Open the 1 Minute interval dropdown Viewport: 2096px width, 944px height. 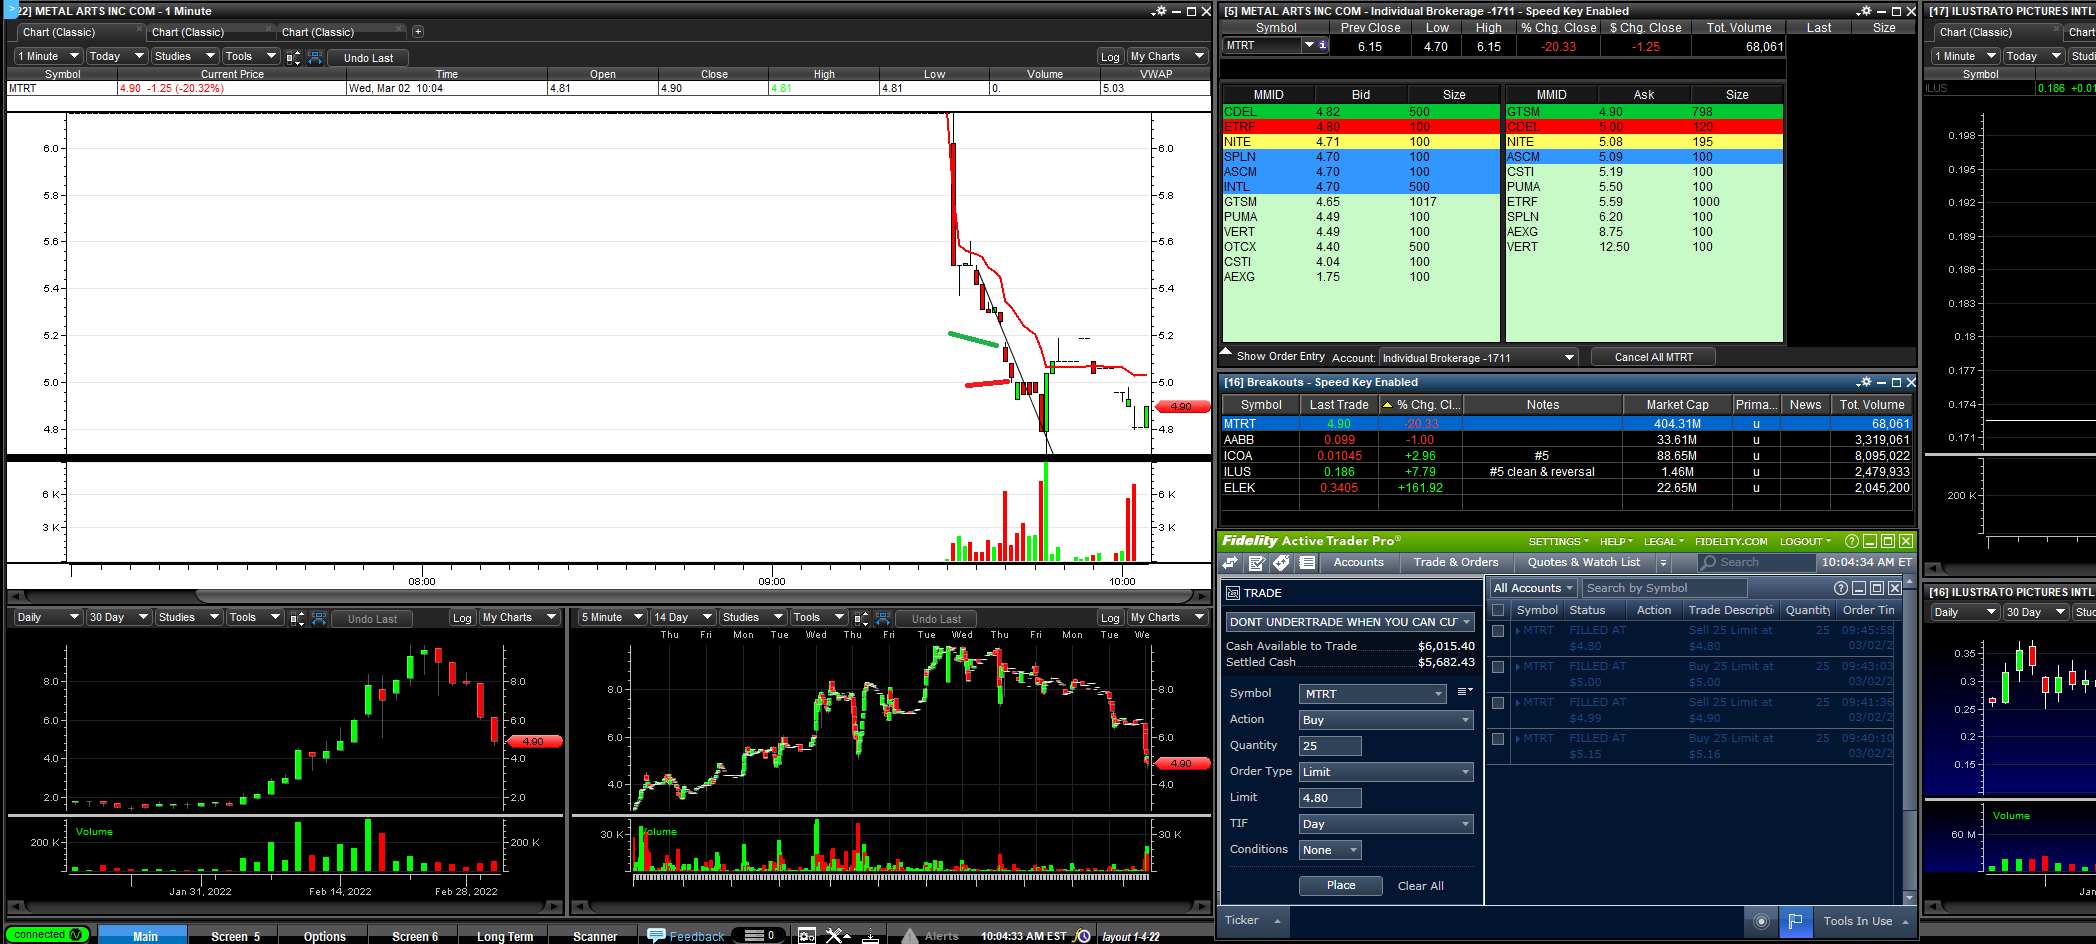click(x=48, y=57)
